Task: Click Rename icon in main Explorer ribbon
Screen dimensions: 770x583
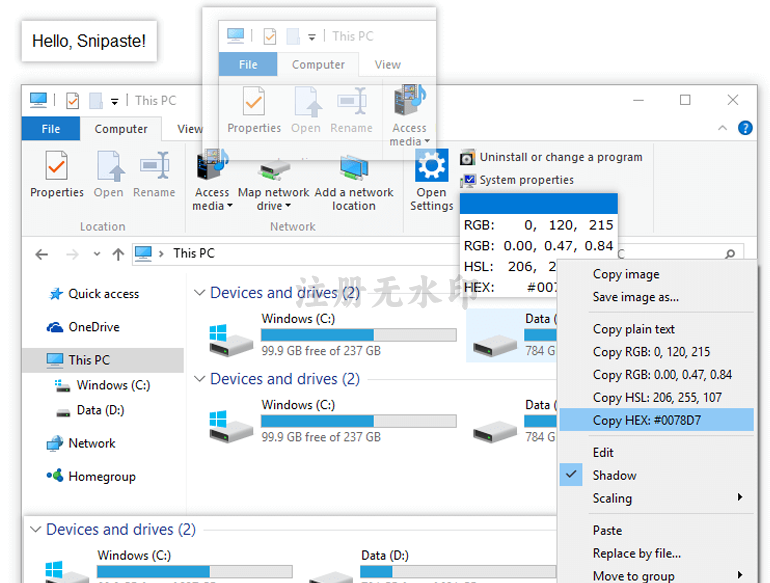Action: click(x=154, y=166)
